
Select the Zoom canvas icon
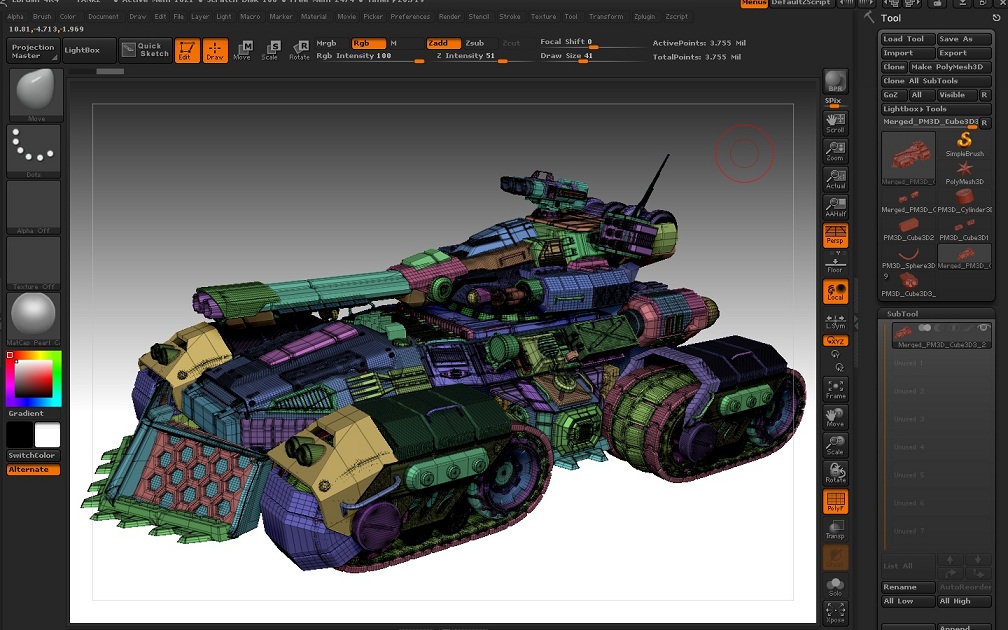coord(835,150)
